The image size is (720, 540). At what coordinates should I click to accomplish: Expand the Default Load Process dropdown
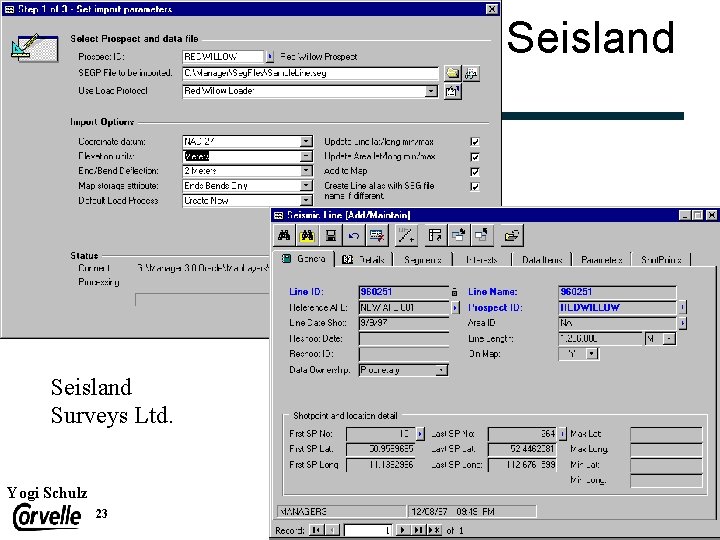(306, 201)
